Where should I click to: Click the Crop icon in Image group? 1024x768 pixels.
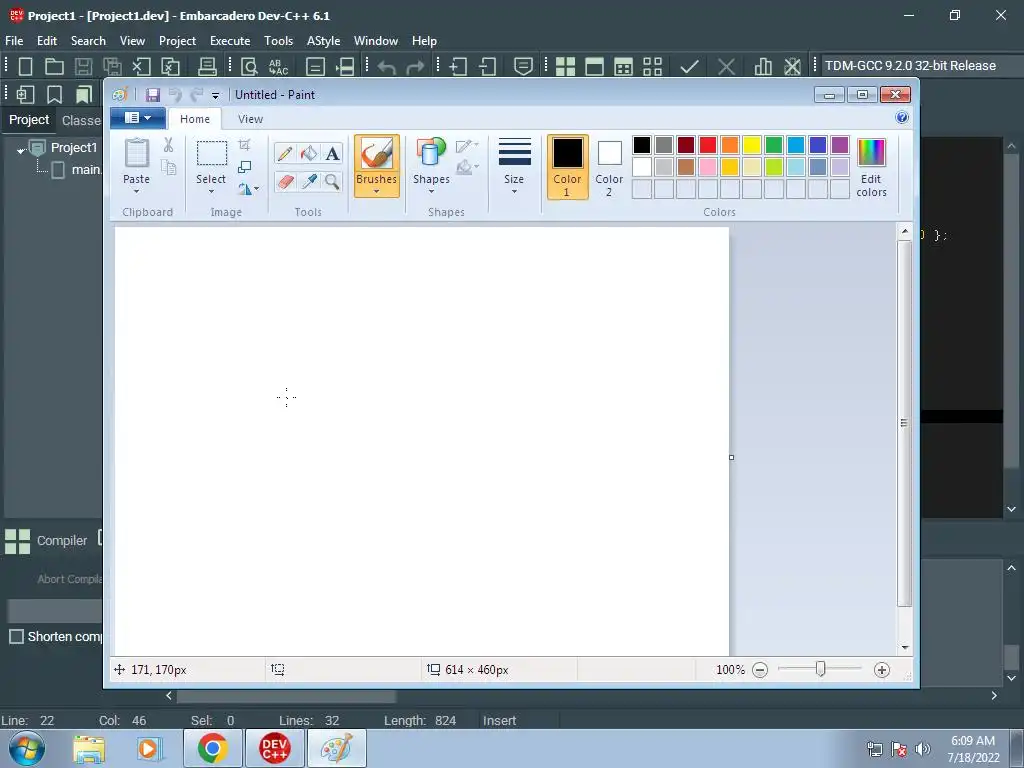click(244, 145)
